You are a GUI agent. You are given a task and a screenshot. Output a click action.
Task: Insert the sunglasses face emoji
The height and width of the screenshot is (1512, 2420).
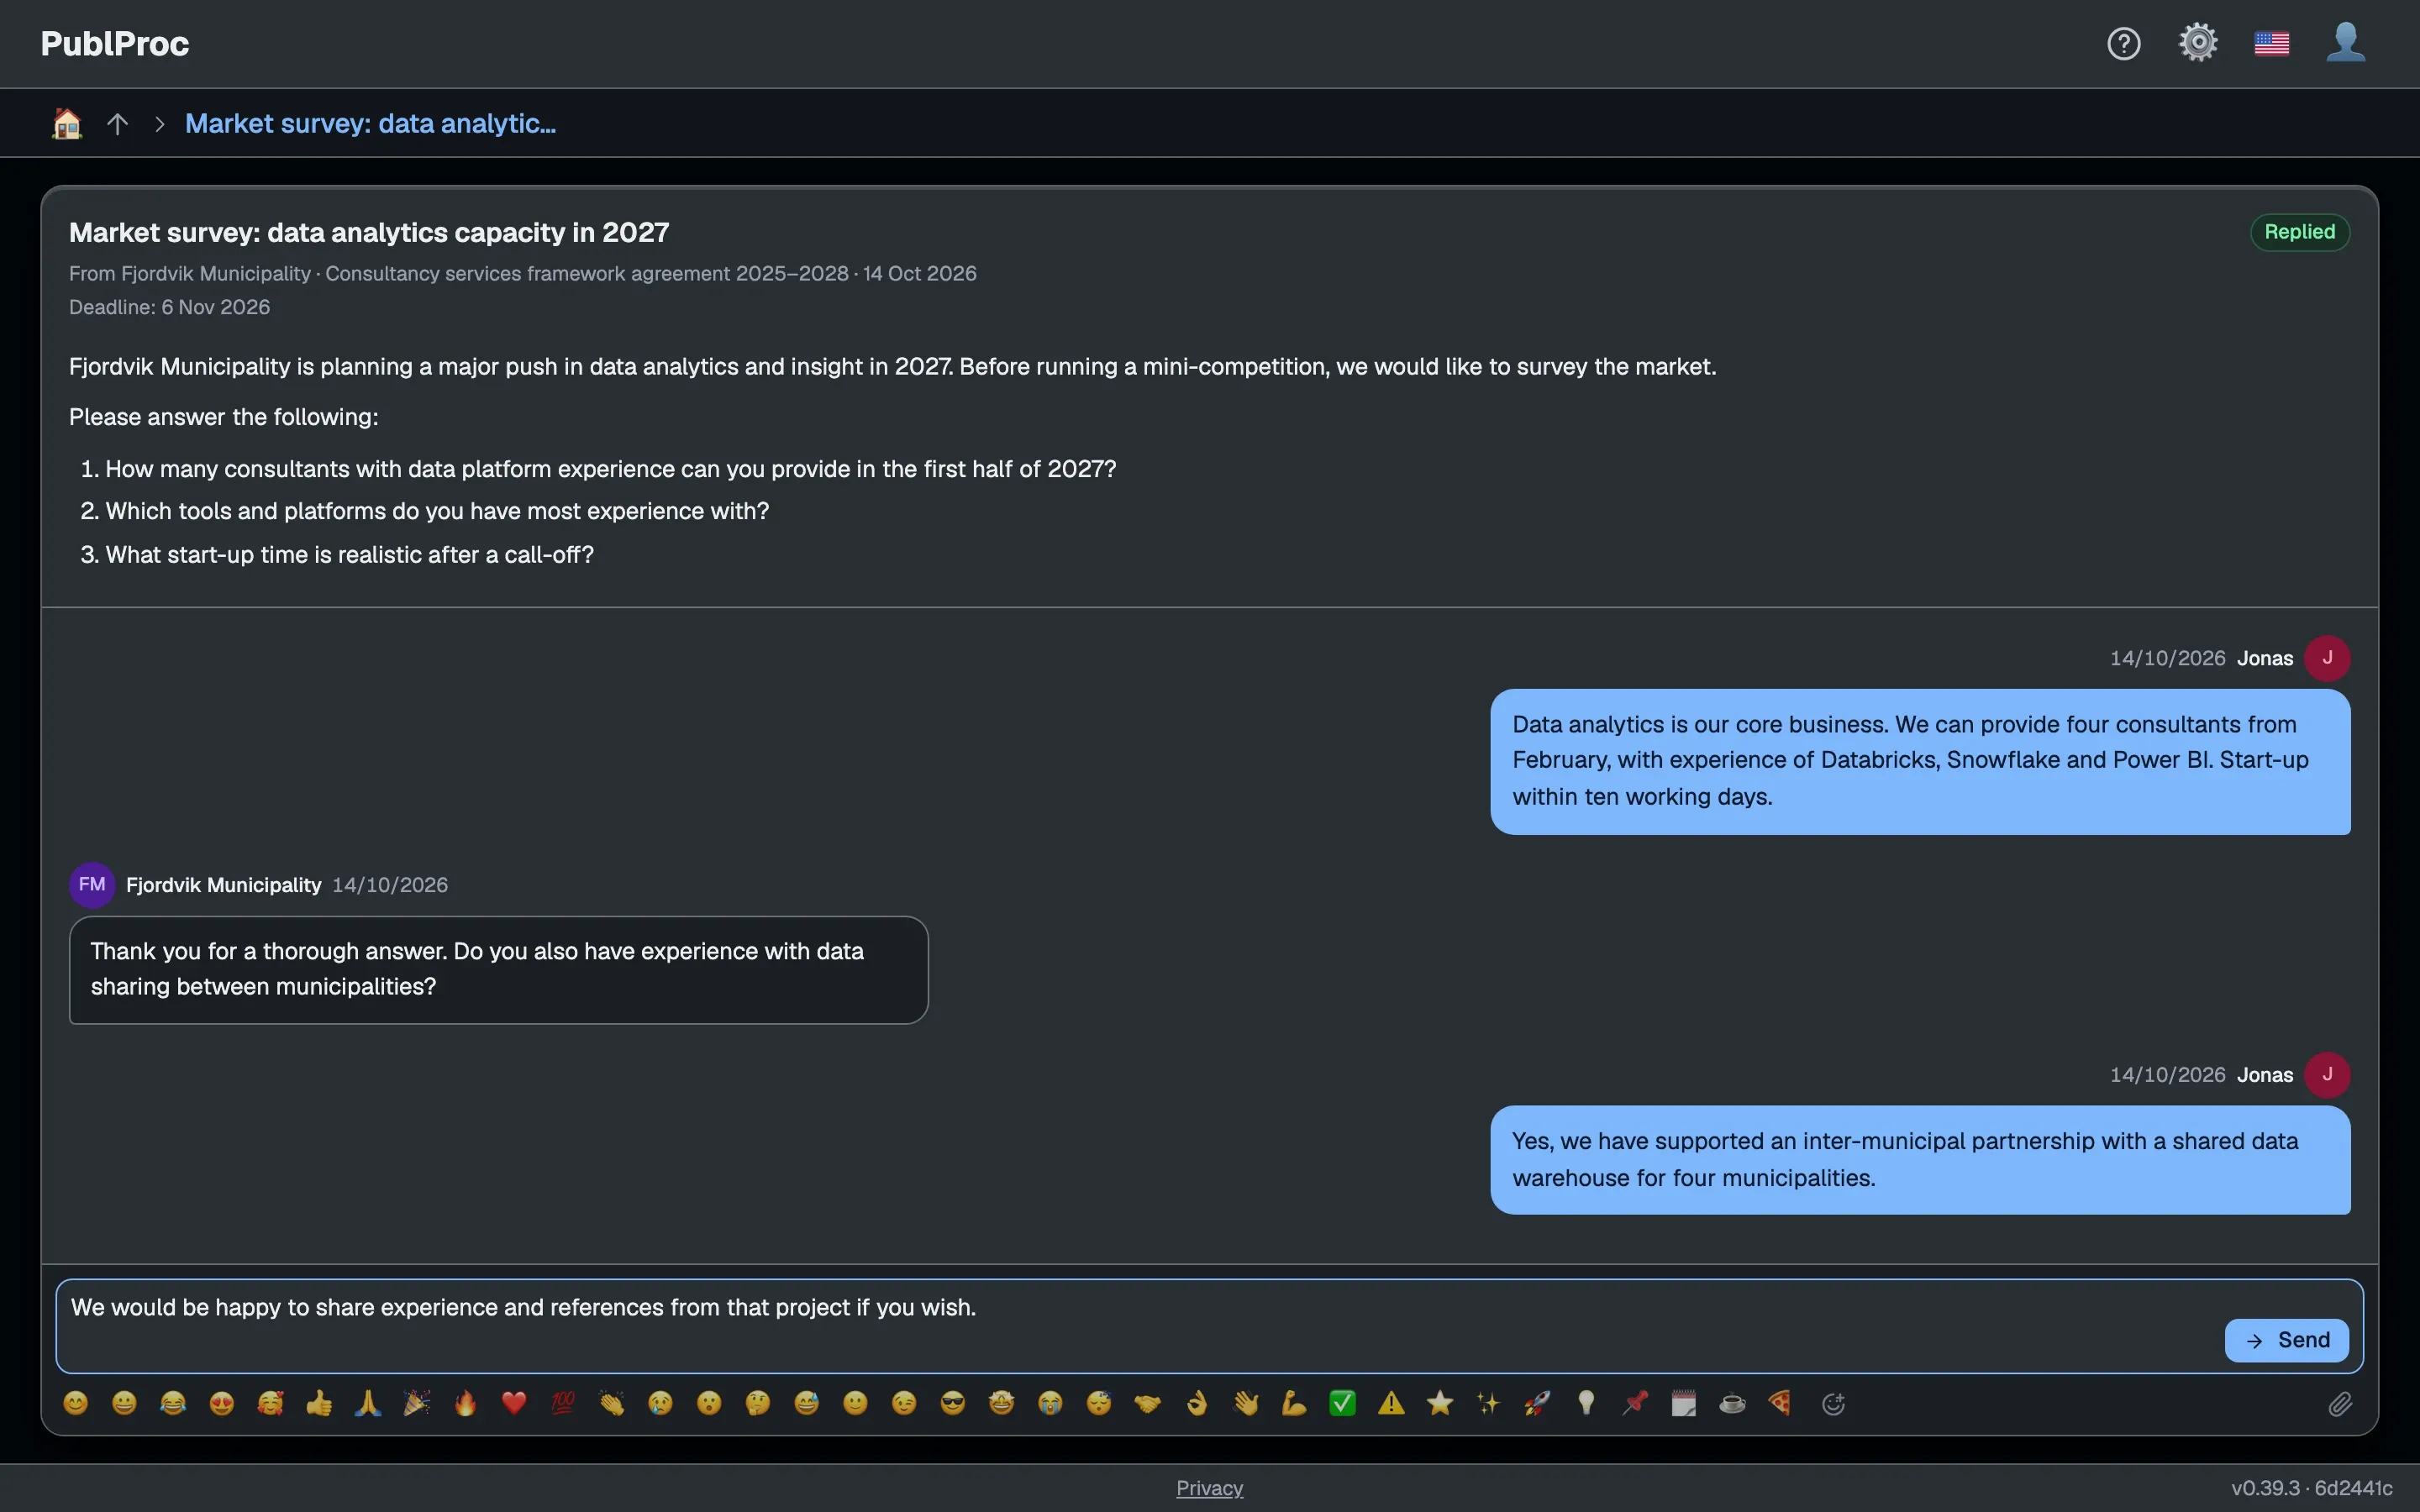tap(953, 1403)
